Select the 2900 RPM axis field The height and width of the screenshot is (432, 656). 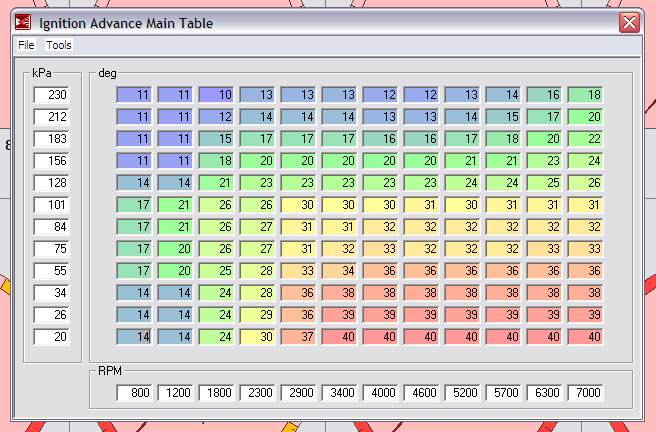298,393
